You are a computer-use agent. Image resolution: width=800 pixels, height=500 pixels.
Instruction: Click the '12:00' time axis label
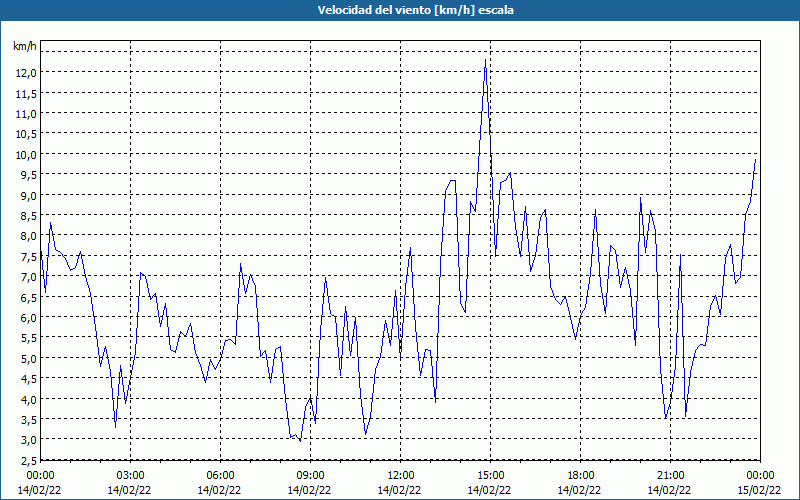pyautogui.click(x=400, y=476)
